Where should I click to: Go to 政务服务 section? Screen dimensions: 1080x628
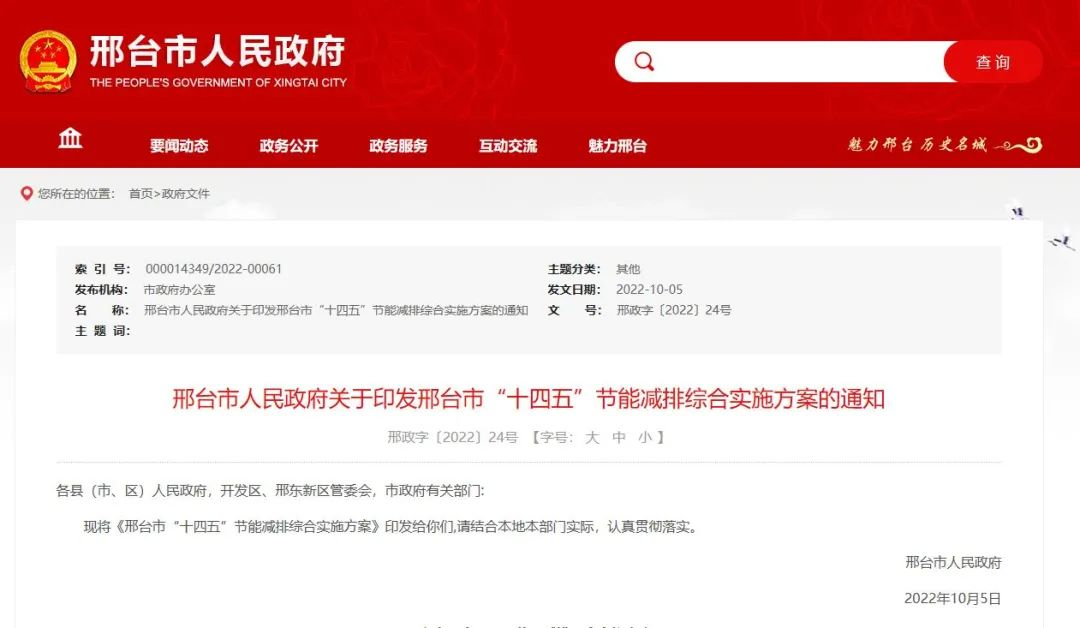[398, 146]
